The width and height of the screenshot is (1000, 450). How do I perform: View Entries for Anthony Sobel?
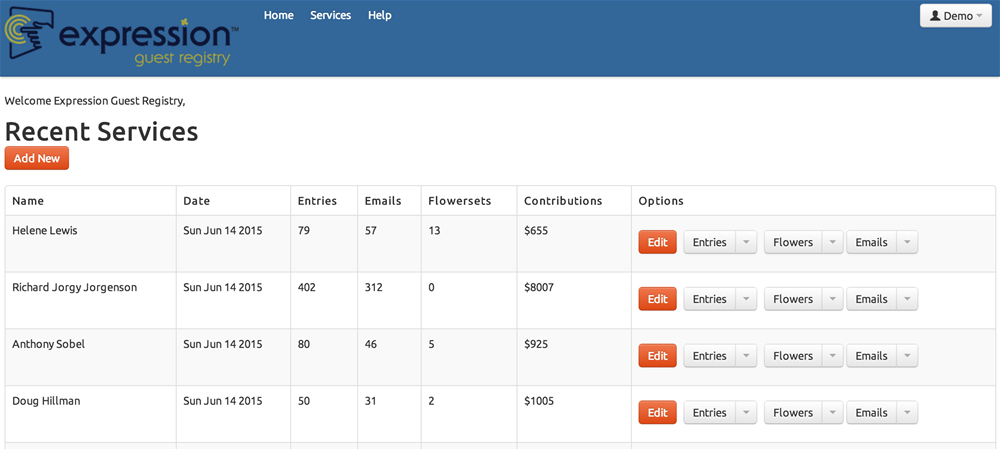point(710,356)
